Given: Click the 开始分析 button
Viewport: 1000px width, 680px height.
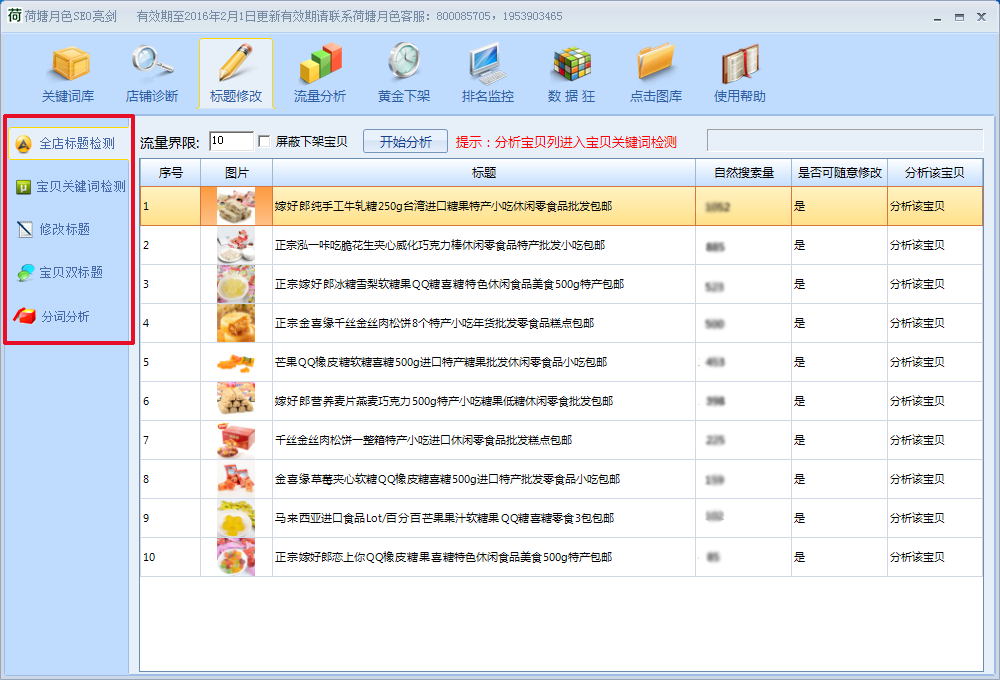Looking at the screenshot, I should pos(404,140).
